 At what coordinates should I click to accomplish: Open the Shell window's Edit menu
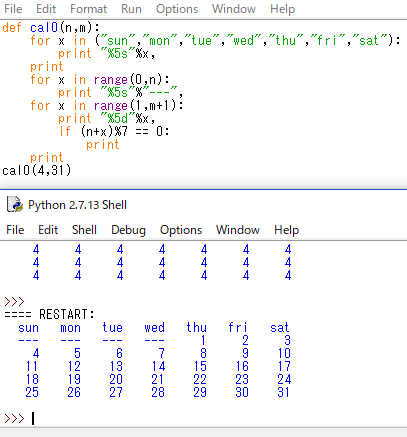pyautogui.click(x=48, y=230)
